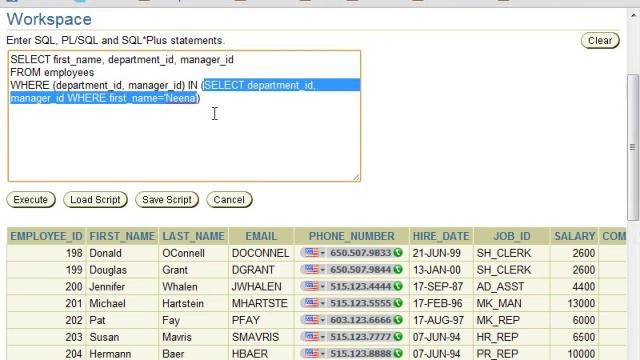The width and height of the screenshot is (640, 360).
Task: Open the country flag dropdown in Donald's row
Action: point(315,253)
